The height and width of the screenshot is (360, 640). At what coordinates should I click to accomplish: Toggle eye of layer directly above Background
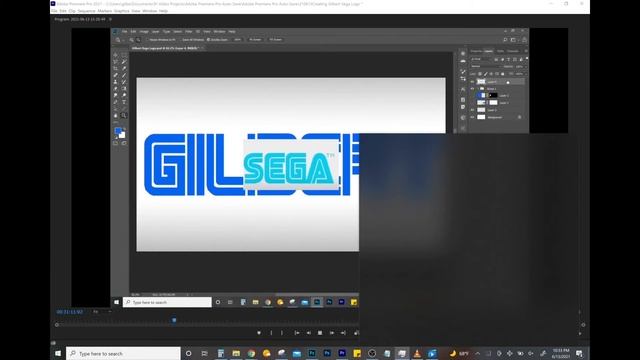coord(472,110)
